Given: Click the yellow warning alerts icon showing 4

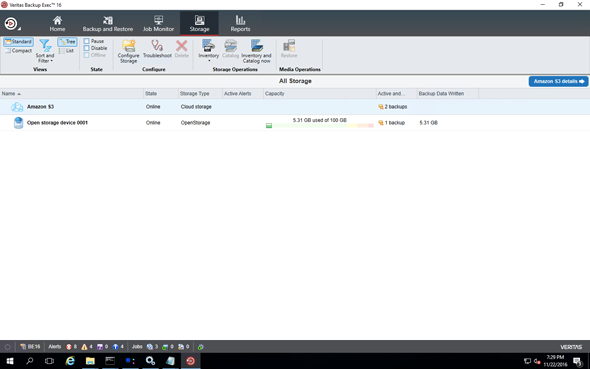Looking at the screenshot, I should click(84, 347).
